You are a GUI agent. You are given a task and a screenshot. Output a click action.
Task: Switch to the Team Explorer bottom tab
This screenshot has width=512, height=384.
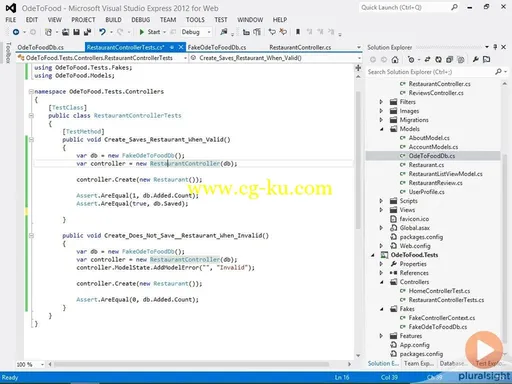[419, 363]
